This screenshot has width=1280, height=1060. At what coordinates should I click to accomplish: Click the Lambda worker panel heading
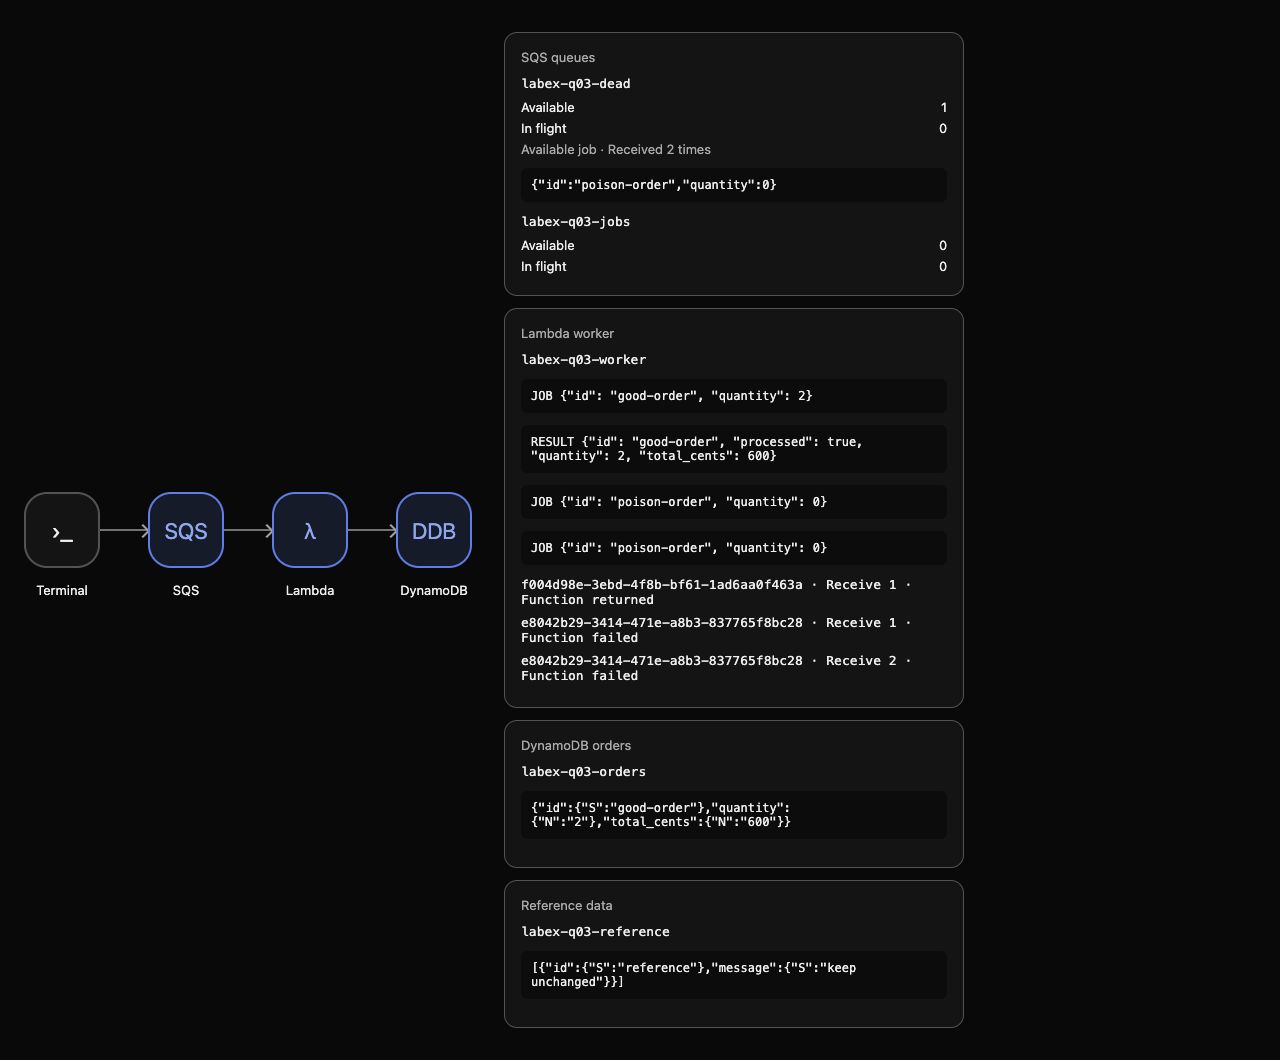coord(568,334)
